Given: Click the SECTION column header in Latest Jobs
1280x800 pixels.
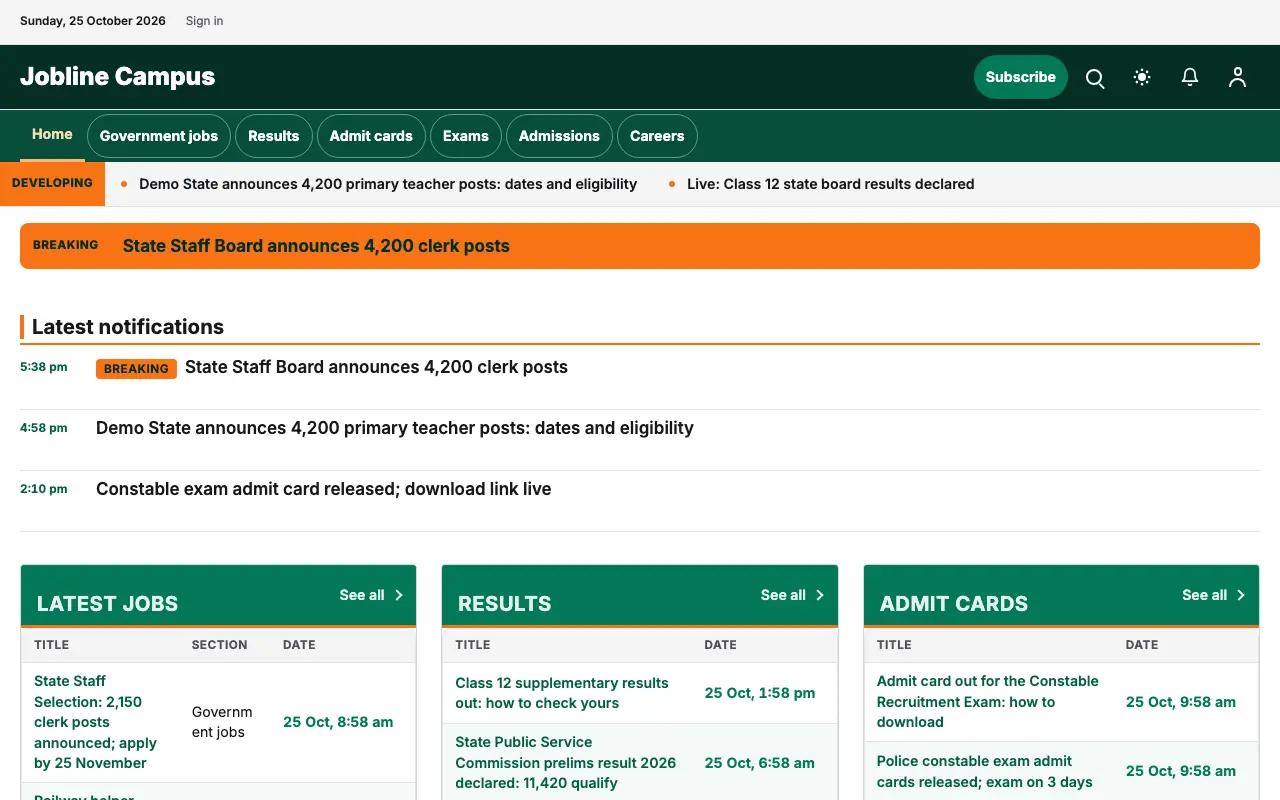Looking at the screenshot, I should coord(220,645).
